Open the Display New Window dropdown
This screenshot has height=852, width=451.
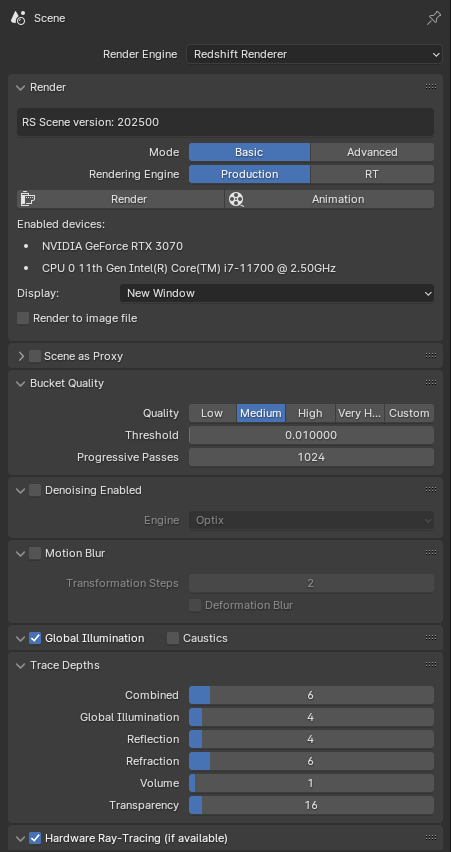[277, 293]
